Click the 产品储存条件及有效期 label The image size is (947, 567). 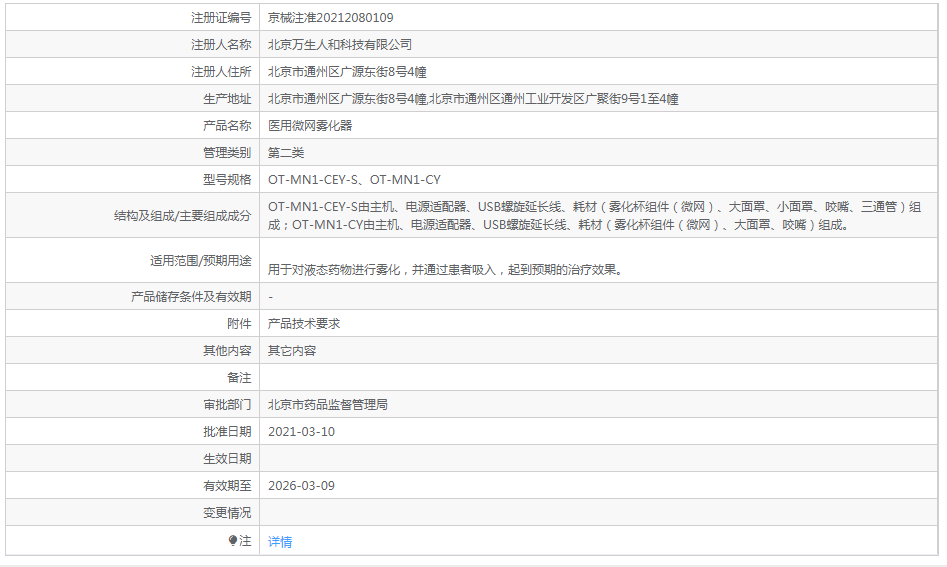pyautogui.click(x=191, y=296)
